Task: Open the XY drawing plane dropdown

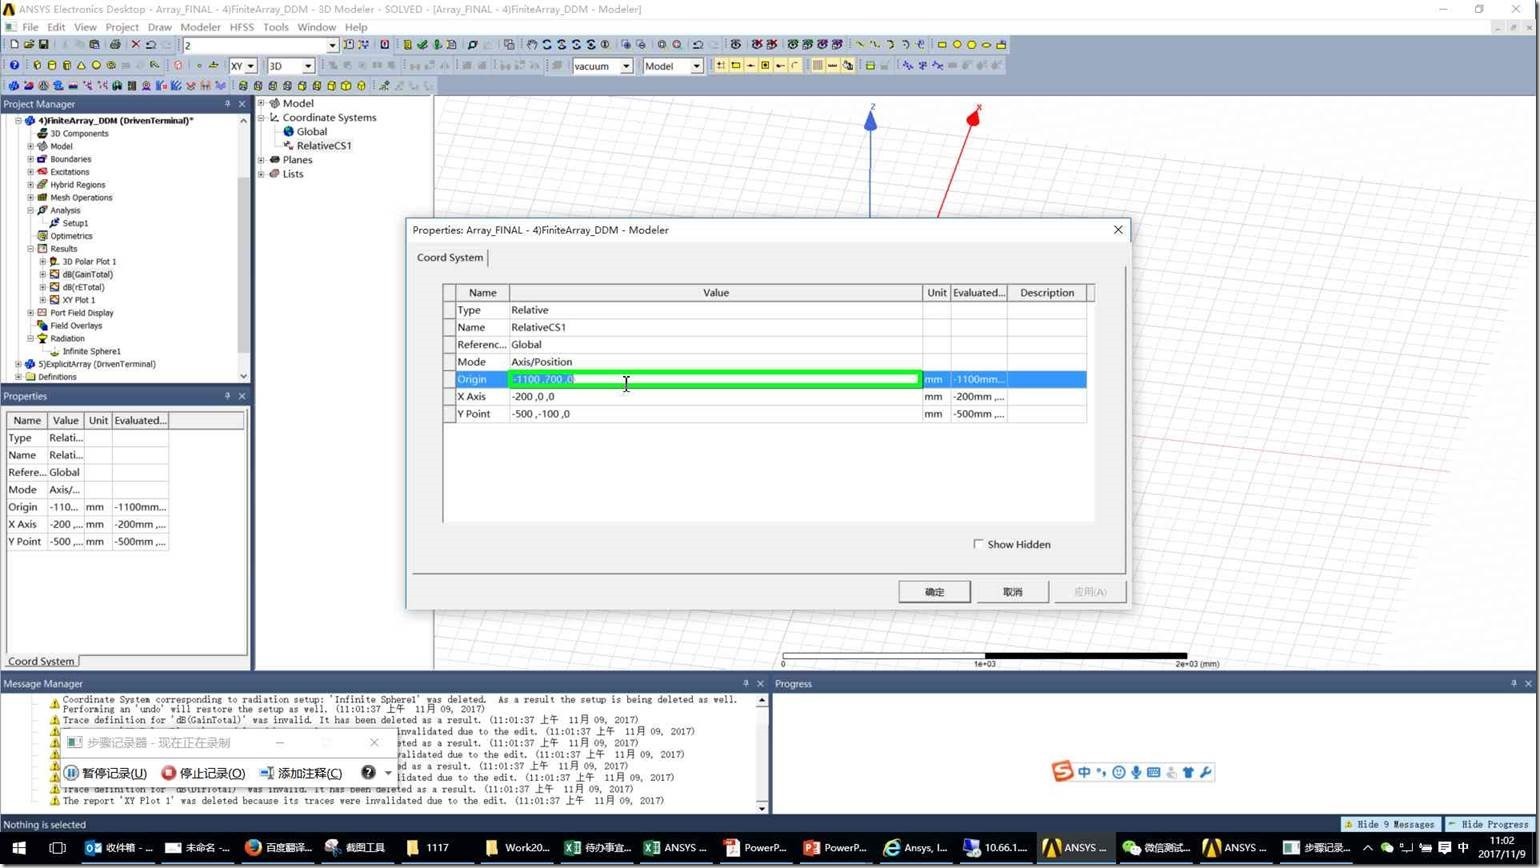Action: [x=250, y=66]
